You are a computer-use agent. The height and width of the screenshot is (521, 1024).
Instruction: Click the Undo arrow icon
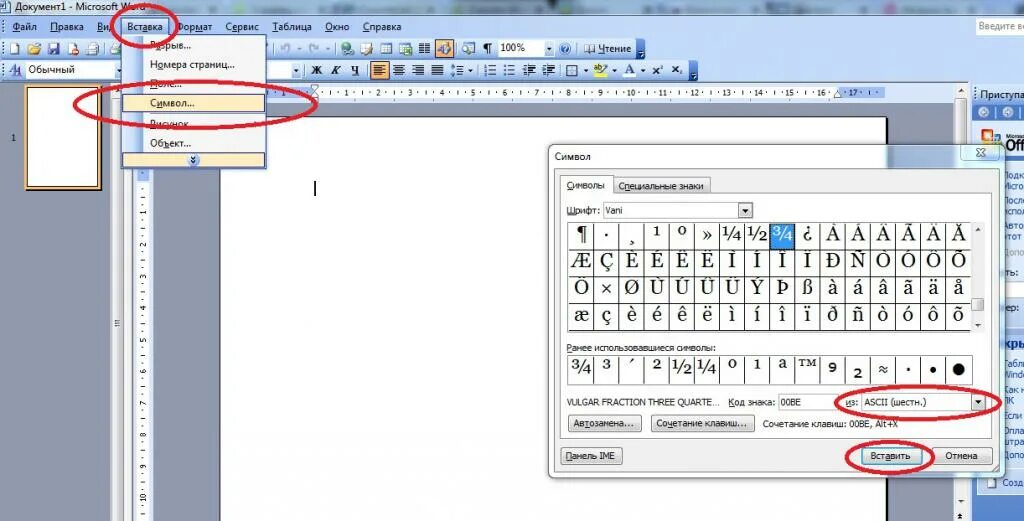(284, 48)
